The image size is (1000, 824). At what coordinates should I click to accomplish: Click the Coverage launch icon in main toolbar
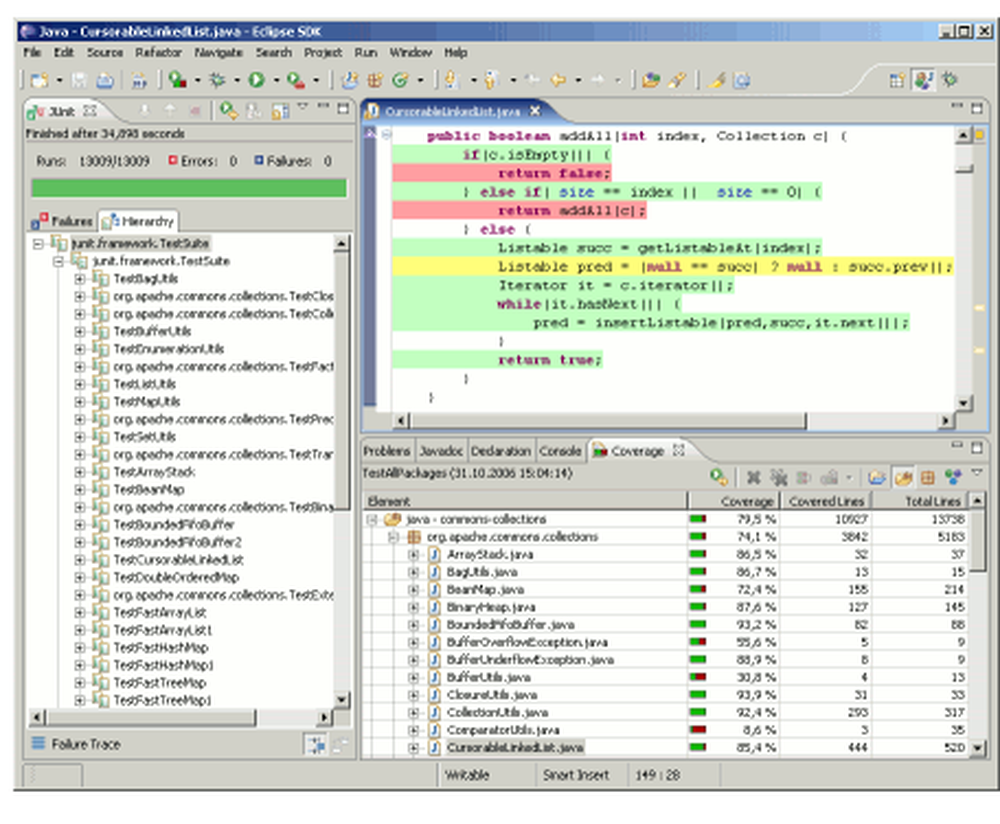click(177, 80)
